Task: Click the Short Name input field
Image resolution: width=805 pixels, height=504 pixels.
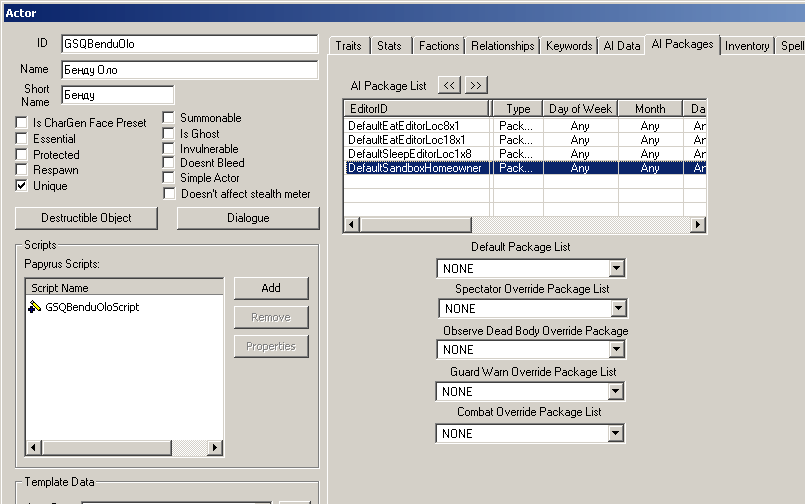Action: 118,95
